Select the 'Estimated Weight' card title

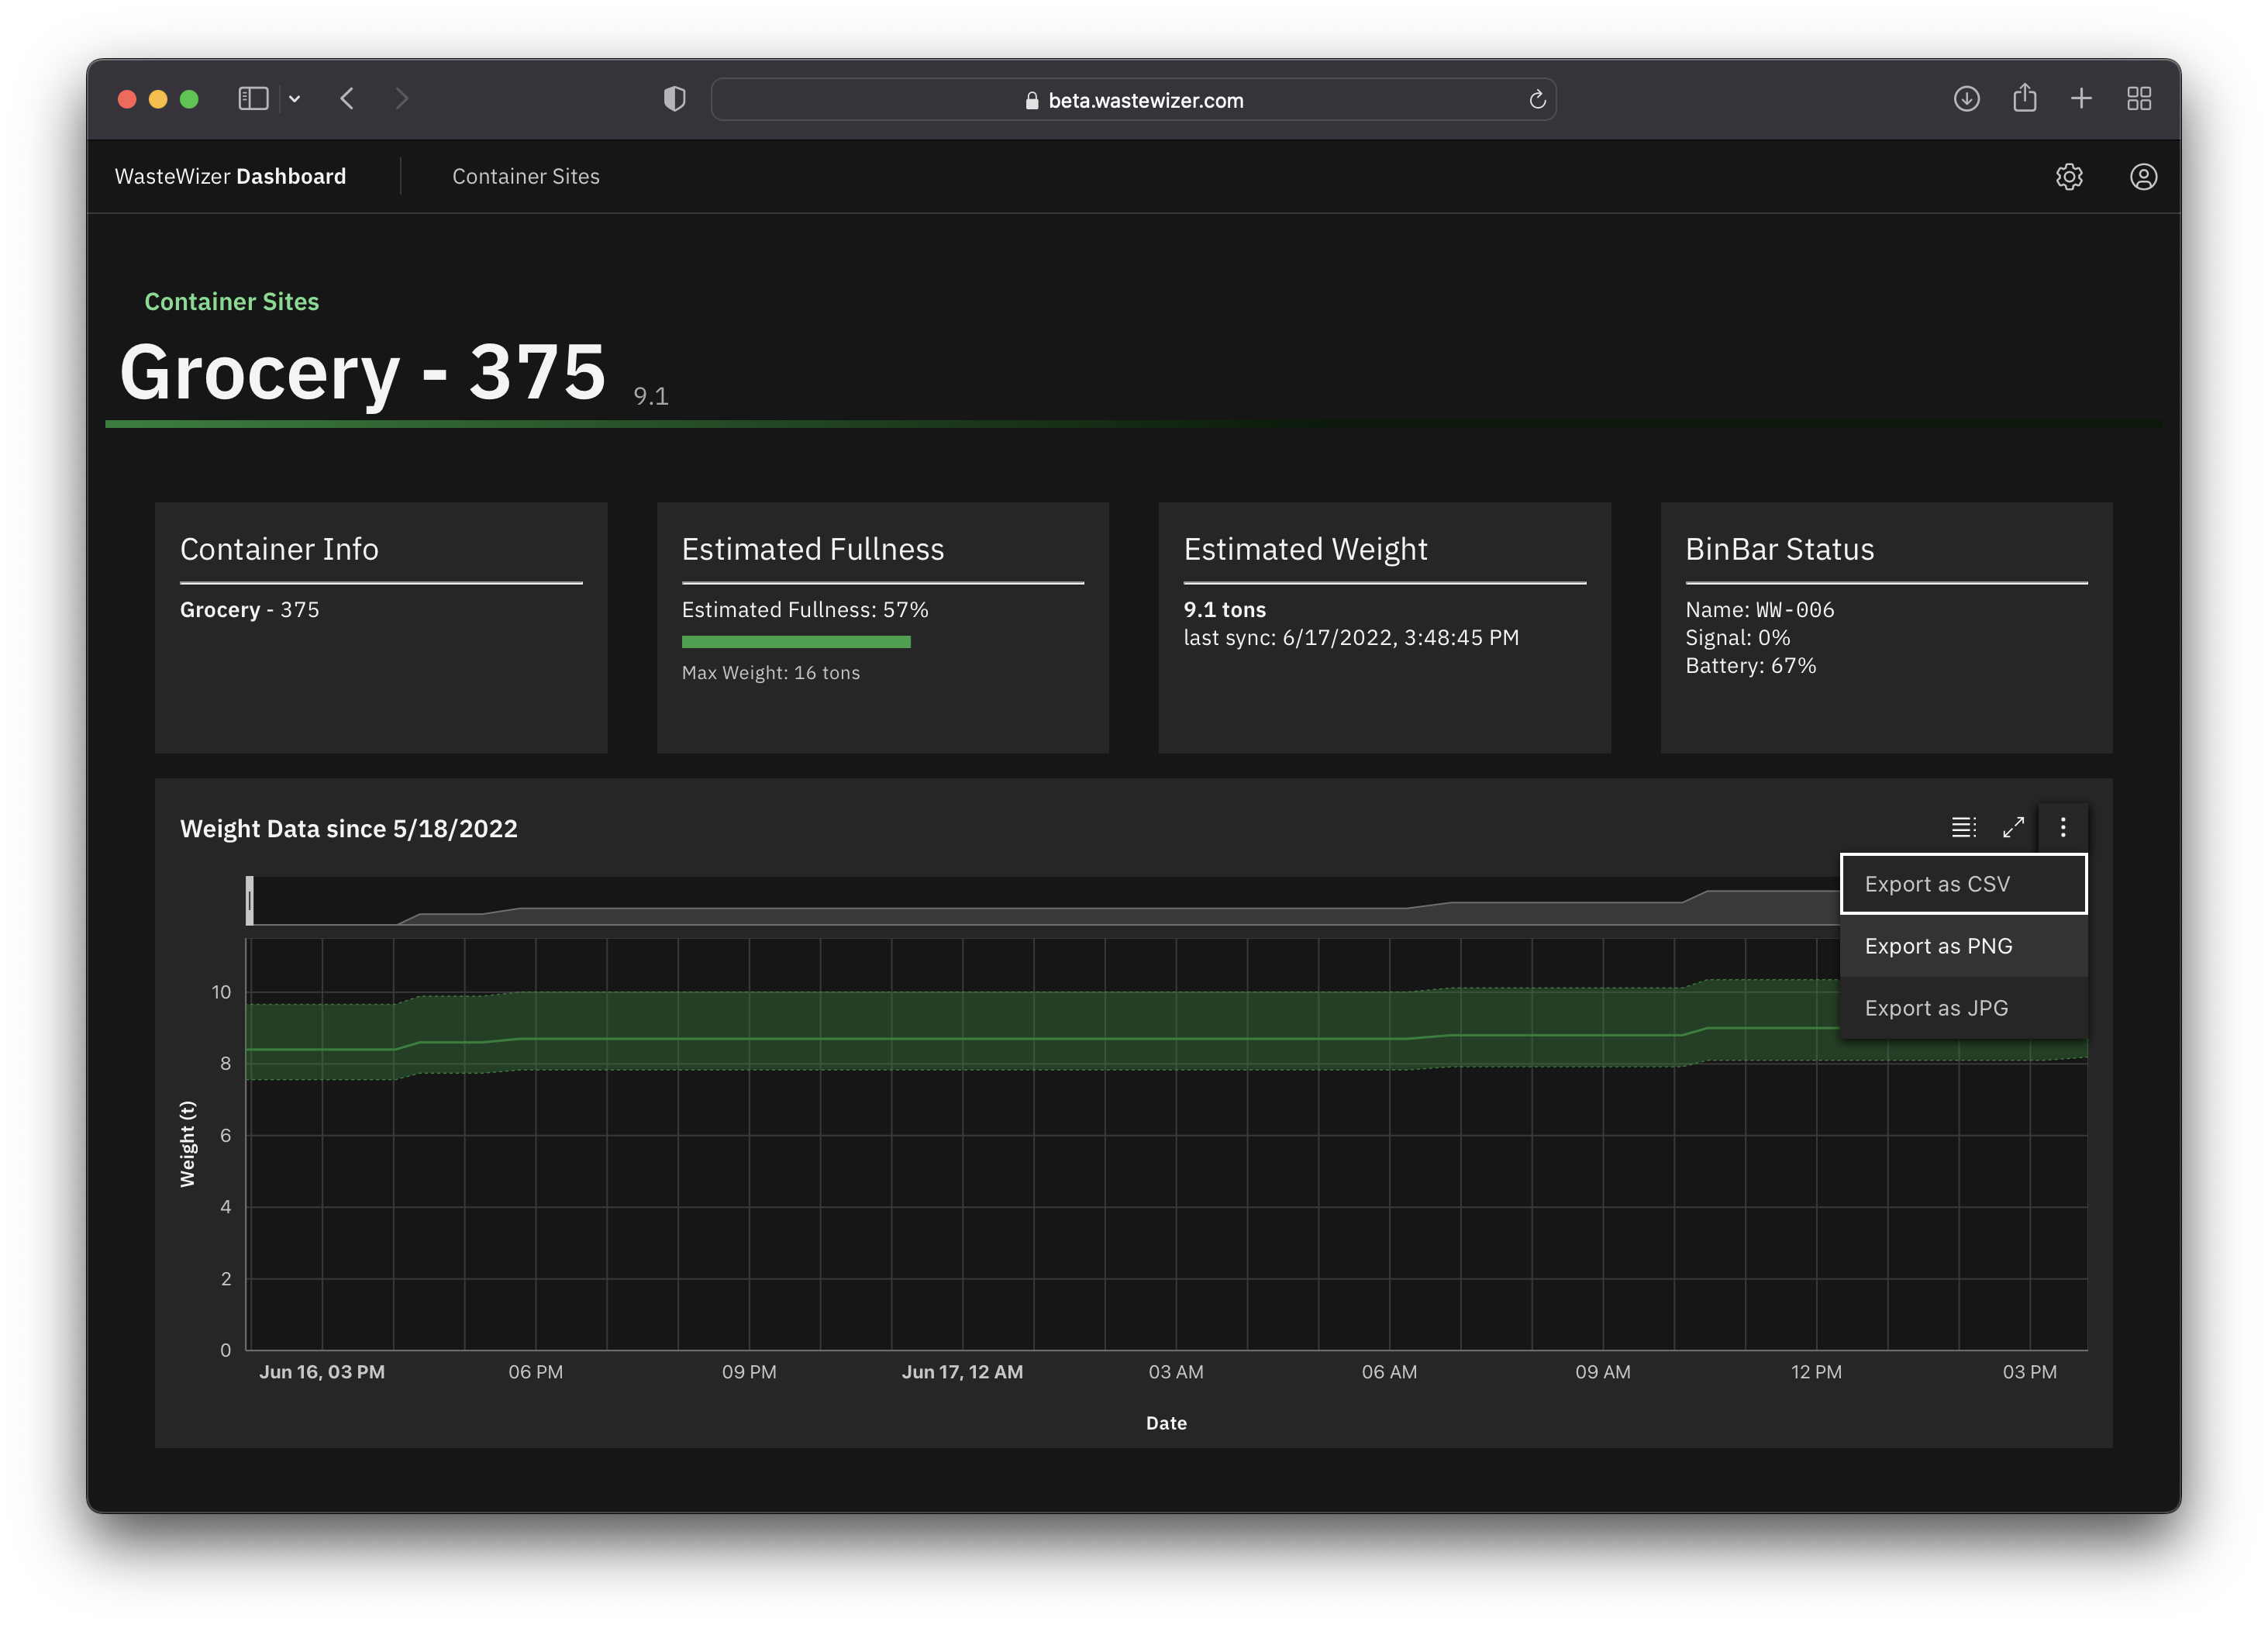coord(1305,550)
